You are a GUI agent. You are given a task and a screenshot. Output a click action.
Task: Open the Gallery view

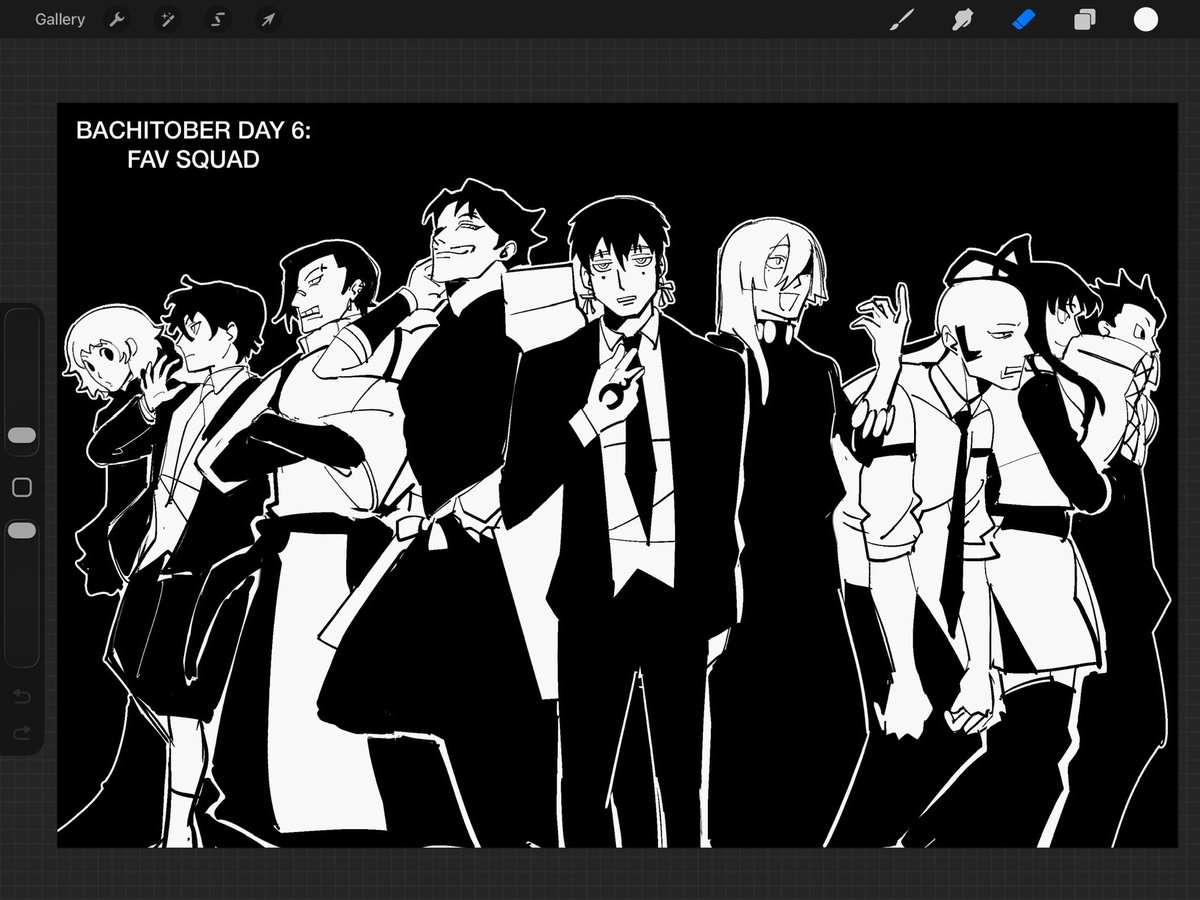tap(60, 19)
